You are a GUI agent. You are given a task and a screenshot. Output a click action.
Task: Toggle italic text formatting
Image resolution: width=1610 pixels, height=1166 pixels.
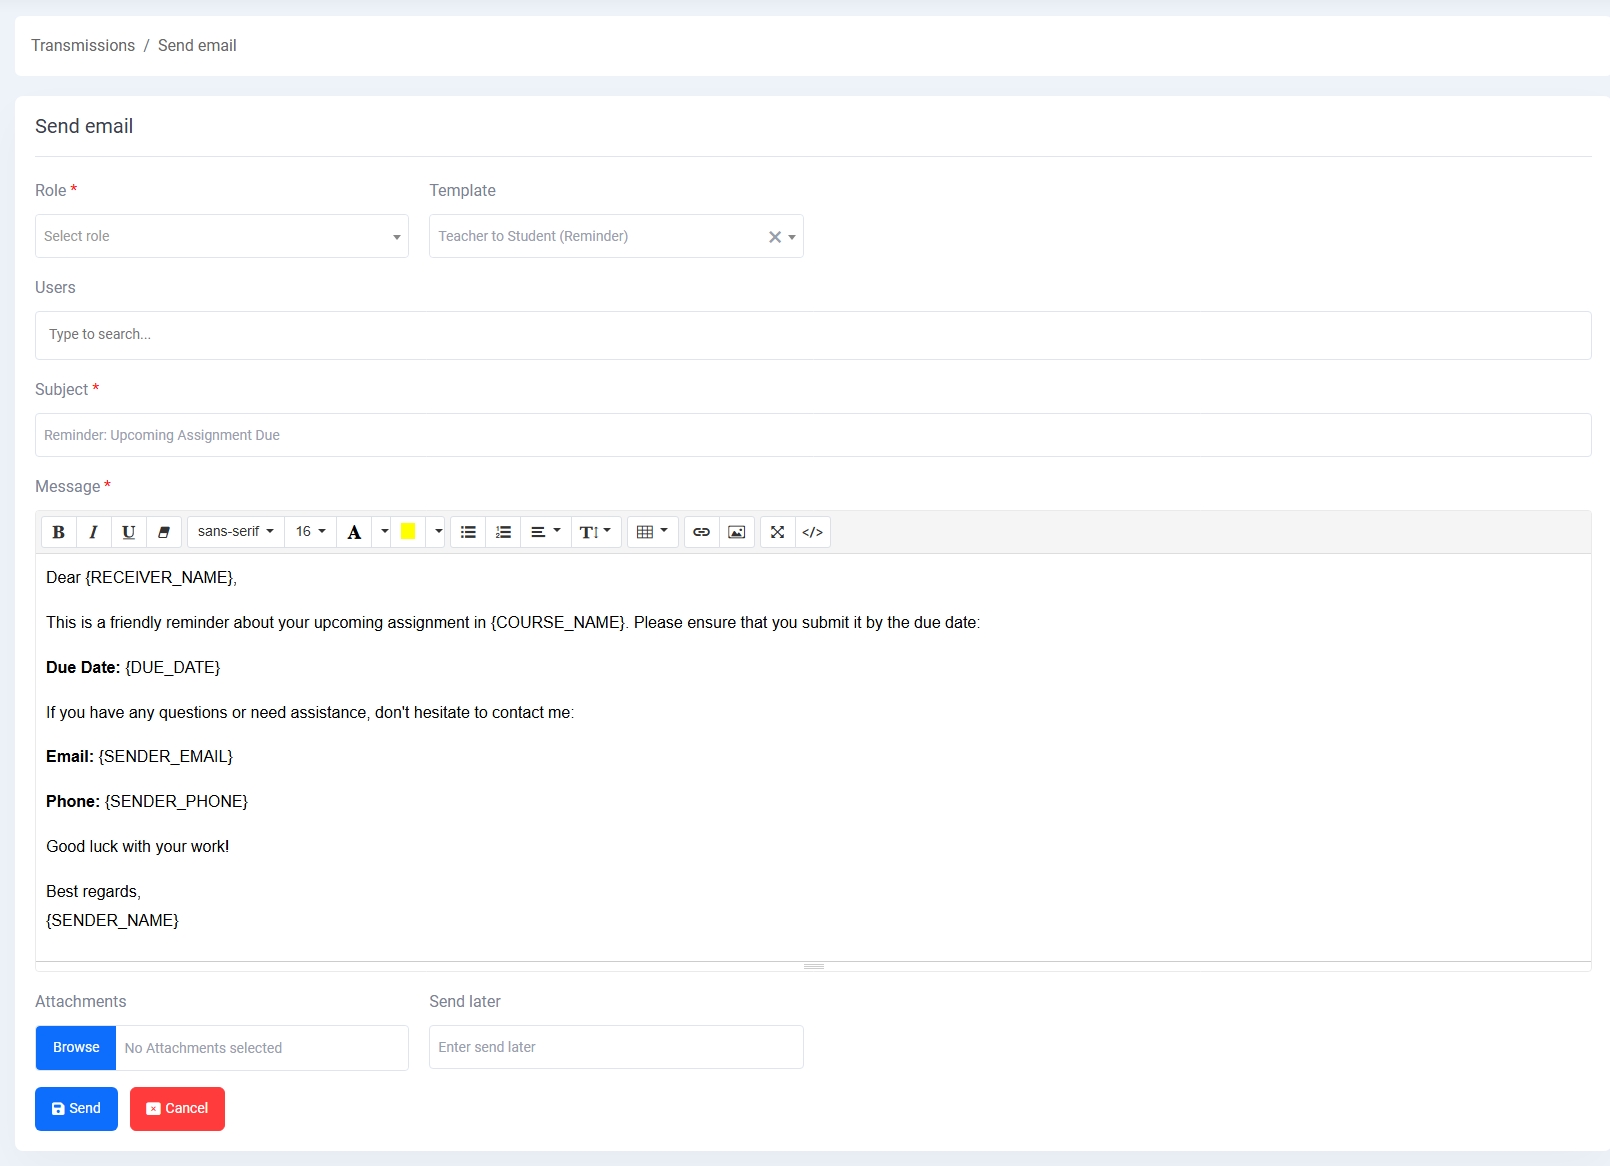point(93,532)
